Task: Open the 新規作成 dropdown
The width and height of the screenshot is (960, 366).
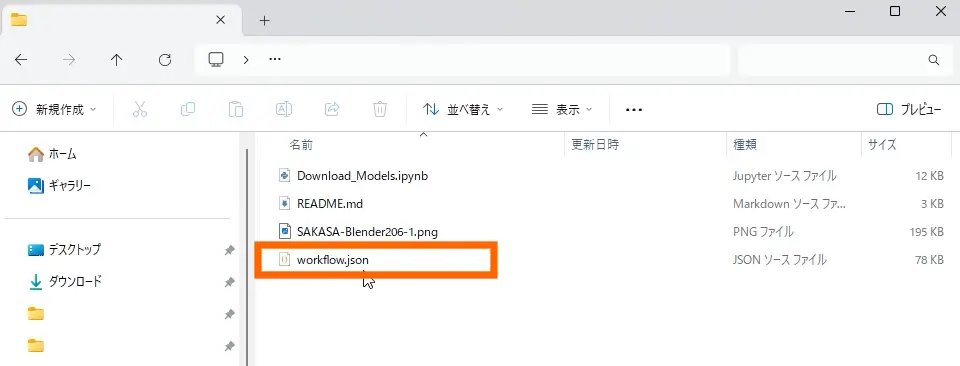Action: click(54, 110)
